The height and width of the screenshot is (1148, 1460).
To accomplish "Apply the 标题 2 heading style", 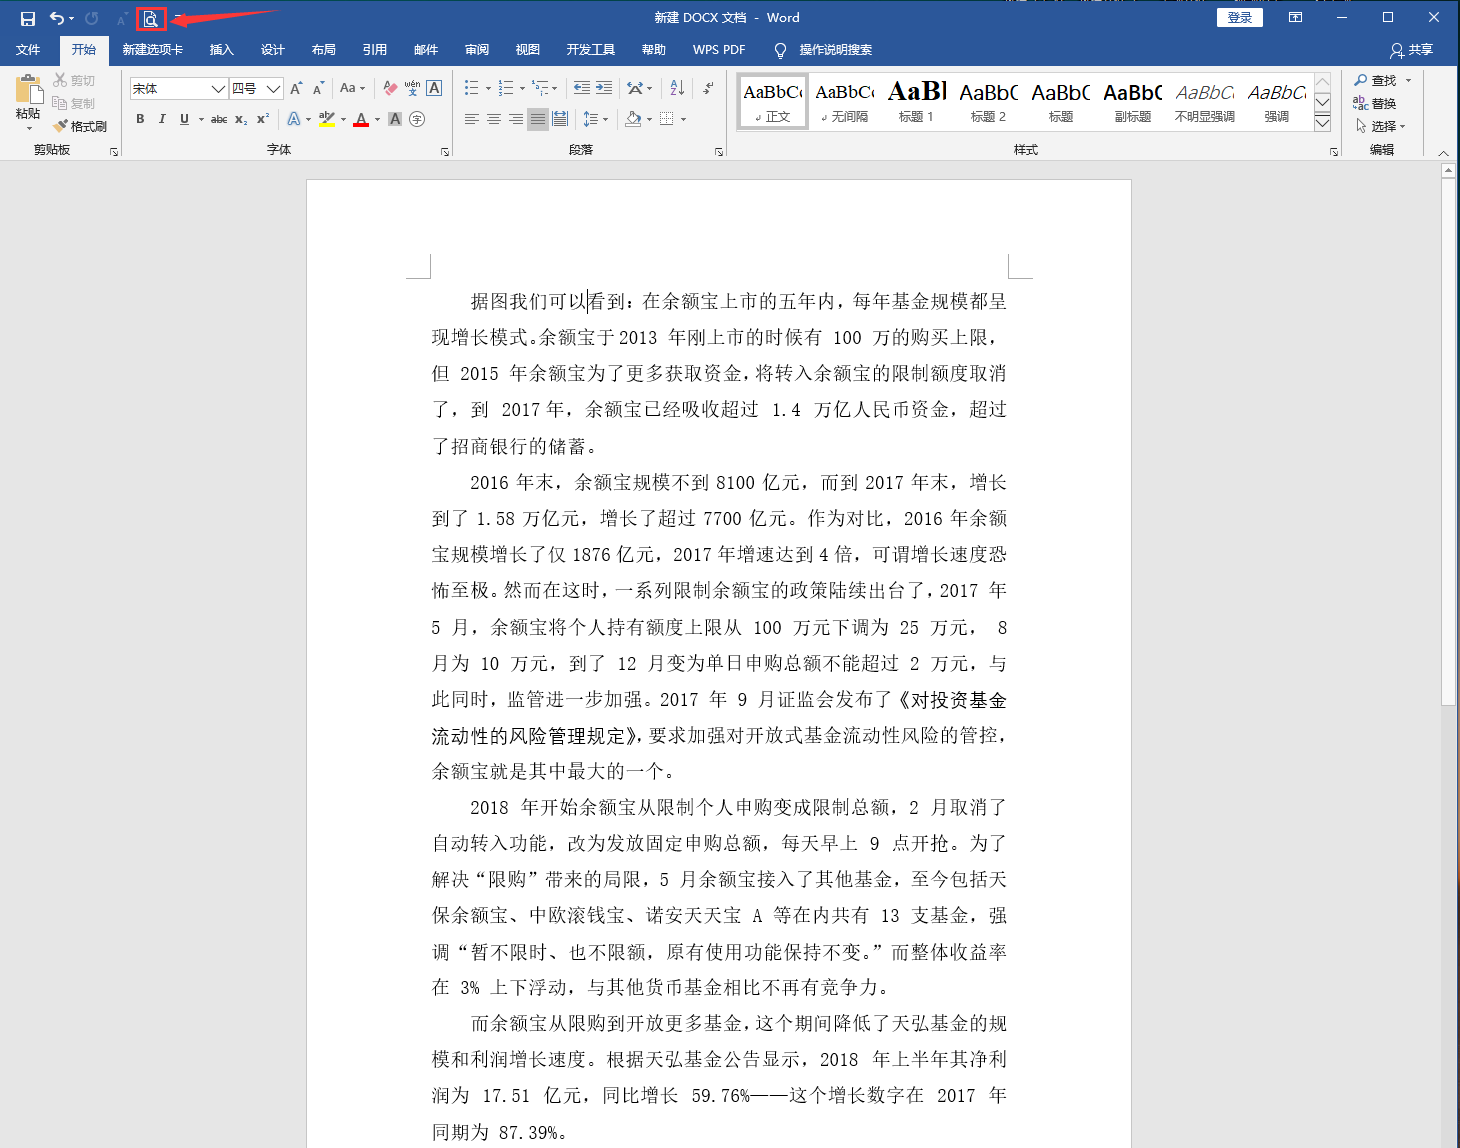I will coord(988,101).
